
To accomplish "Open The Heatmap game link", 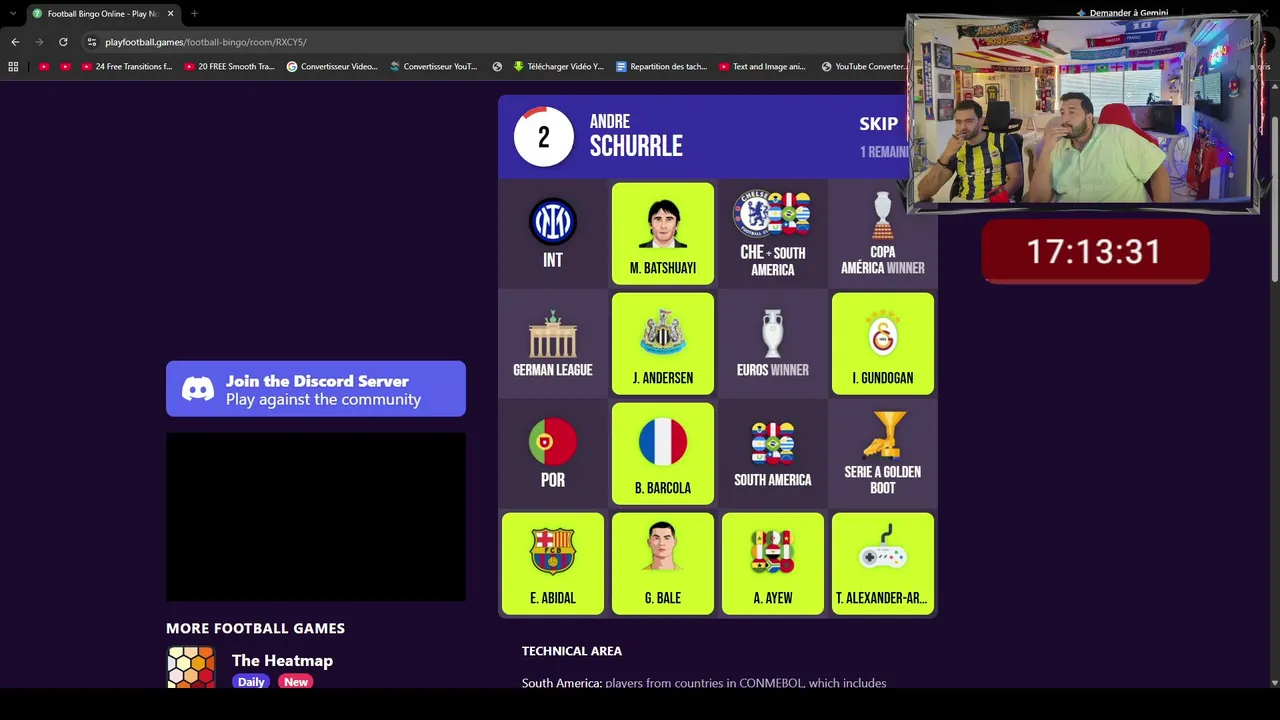I will point(282,660).
